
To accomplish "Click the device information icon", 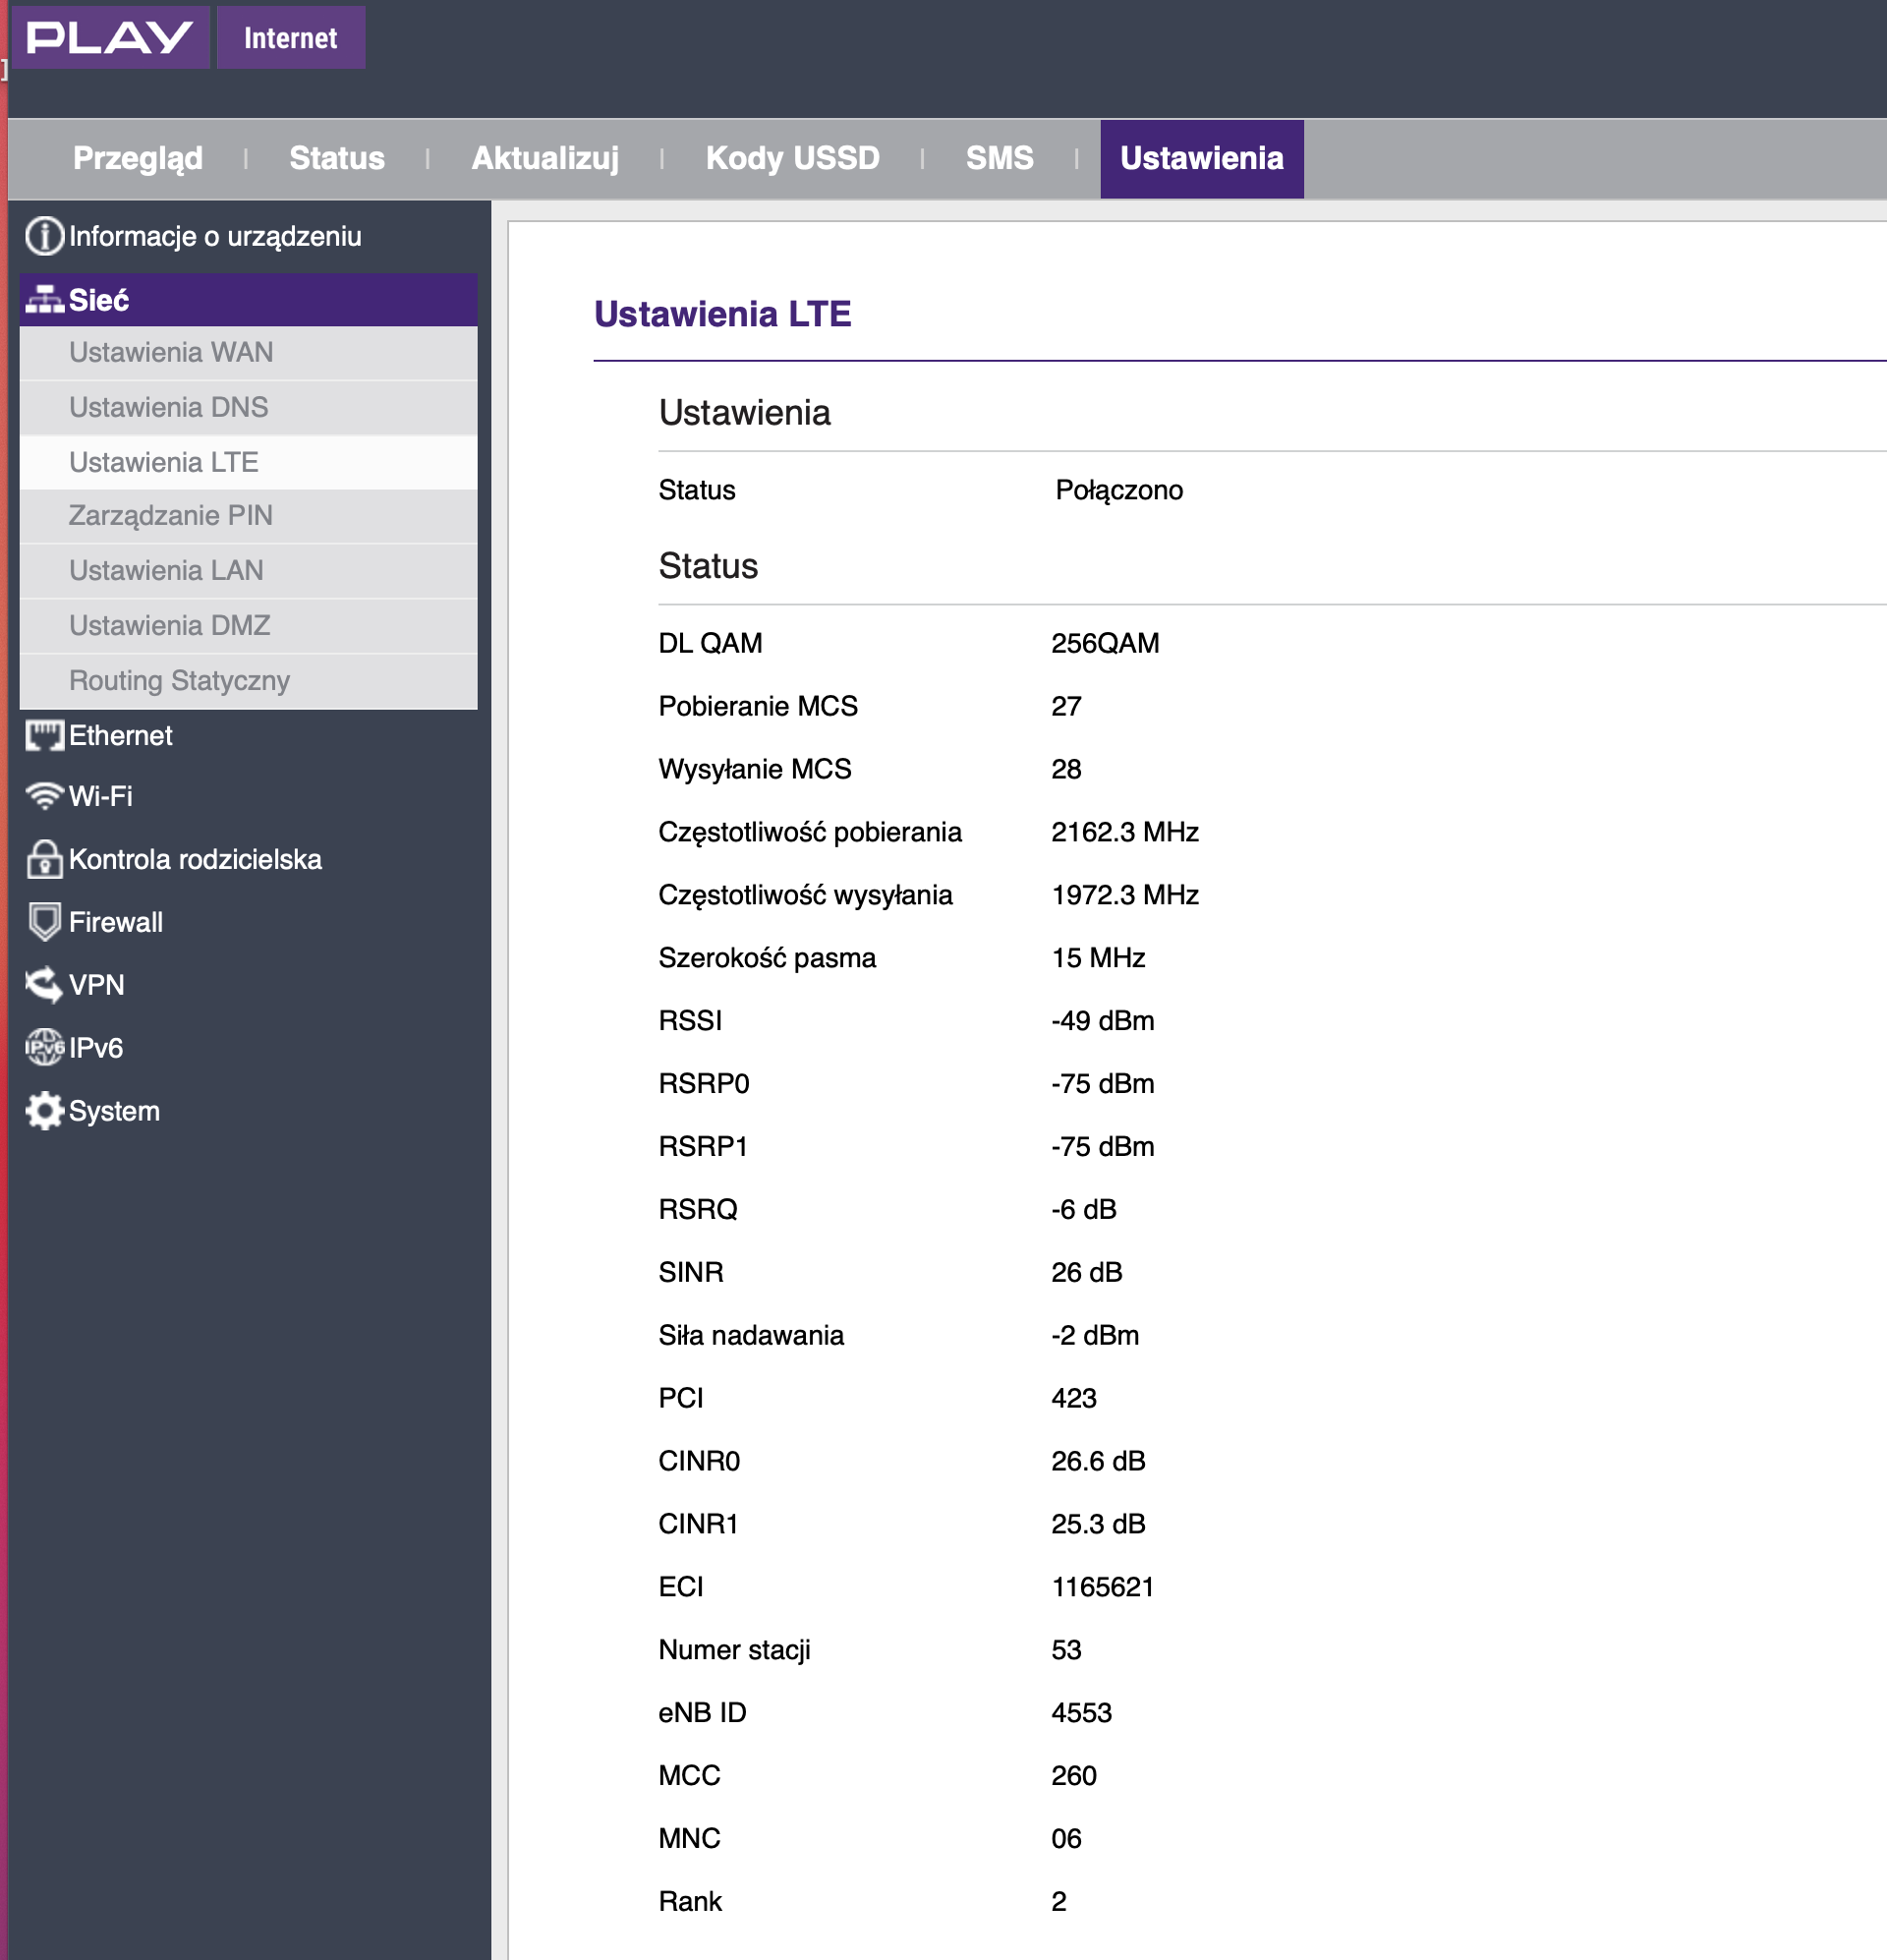I will click(x=44, y=237).
